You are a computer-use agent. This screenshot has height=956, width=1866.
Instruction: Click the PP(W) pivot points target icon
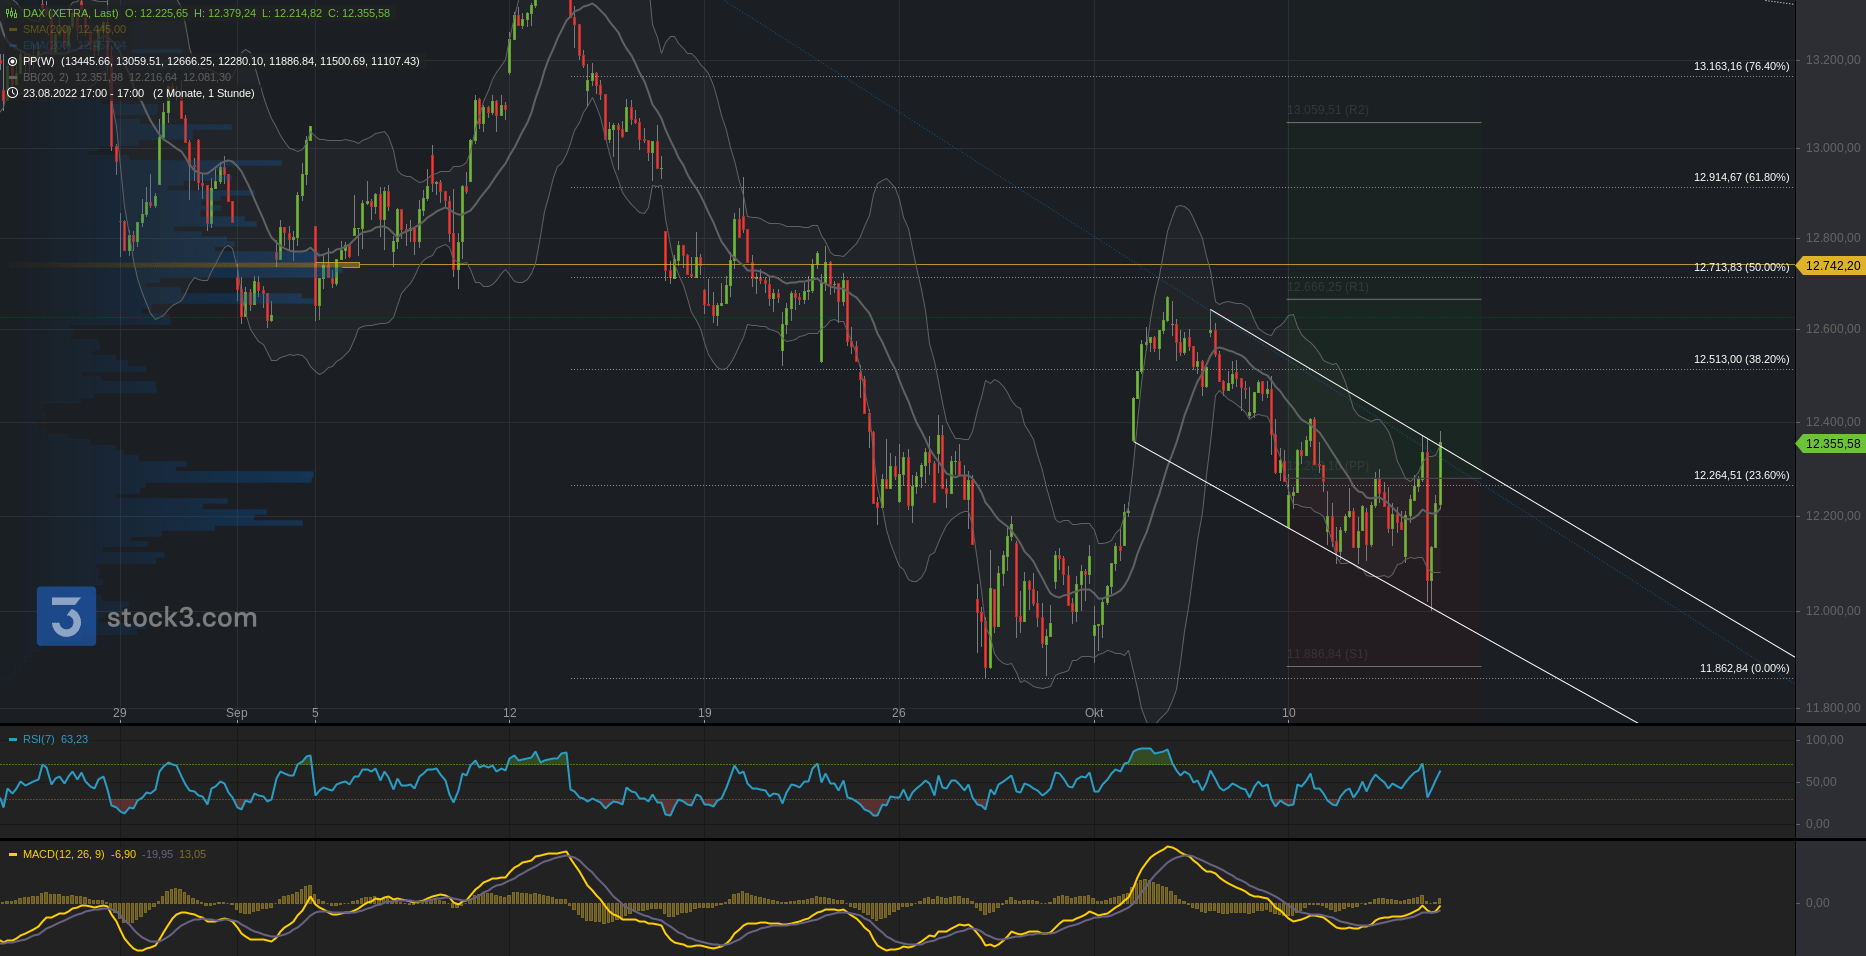click(x=12, y=61)
